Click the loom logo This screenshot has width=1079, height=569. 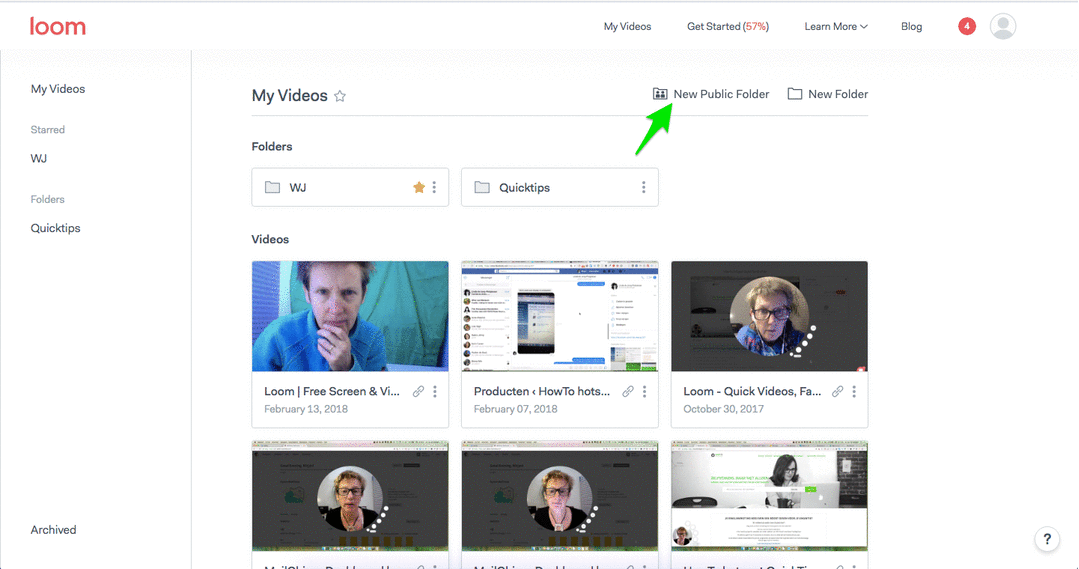[x=58, y=27]
